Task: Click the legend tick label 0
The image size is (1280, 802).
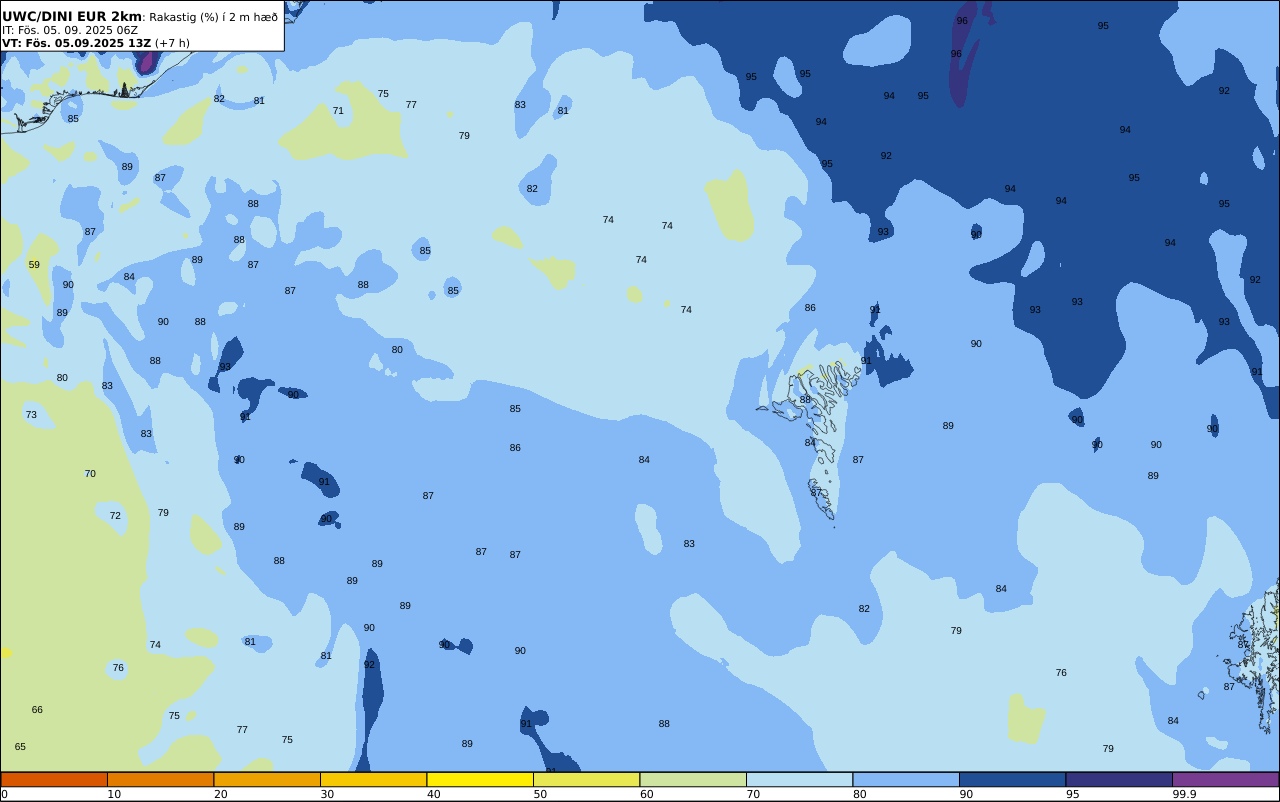Action: (4, 794)
